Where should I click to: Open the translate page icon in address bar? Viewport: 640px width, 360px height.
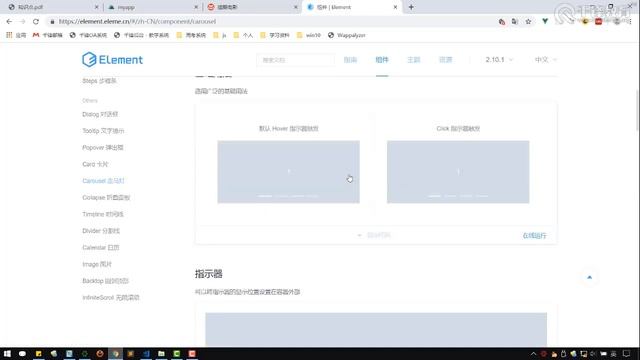coord(515,21)
